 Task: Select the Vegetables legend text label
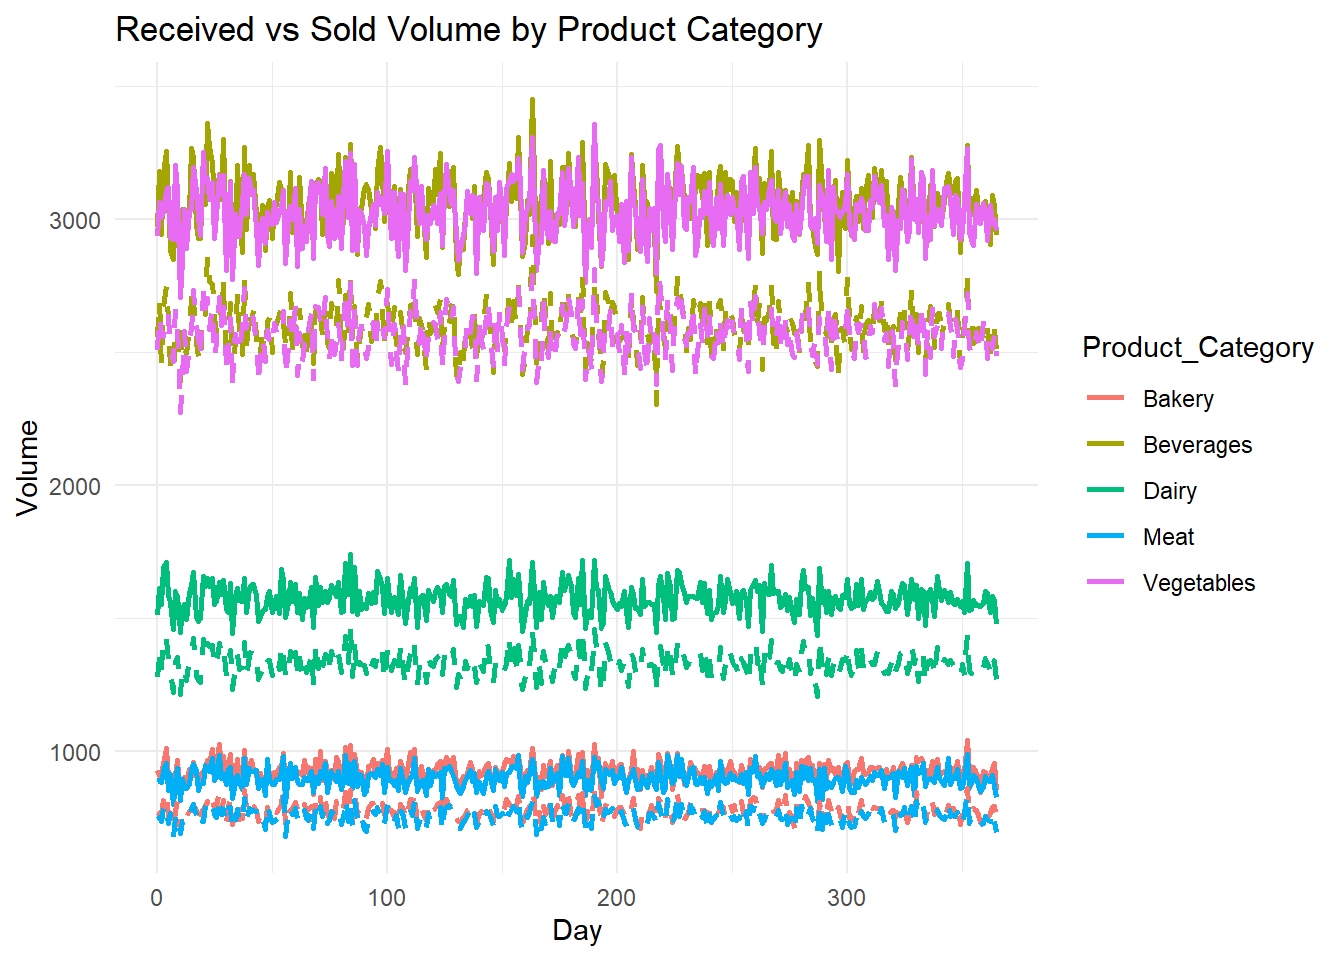tap(1199, 583)
